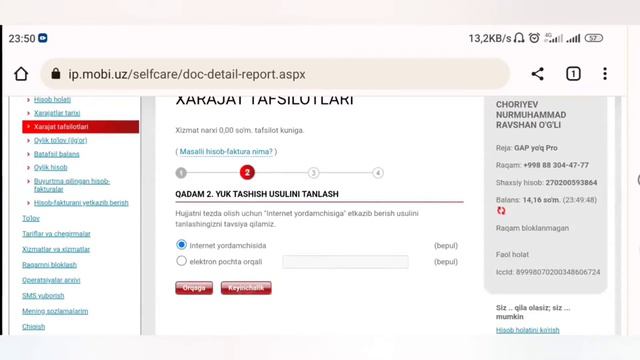Tap the padlock security icon
The image size is (640, 360).
56,74
